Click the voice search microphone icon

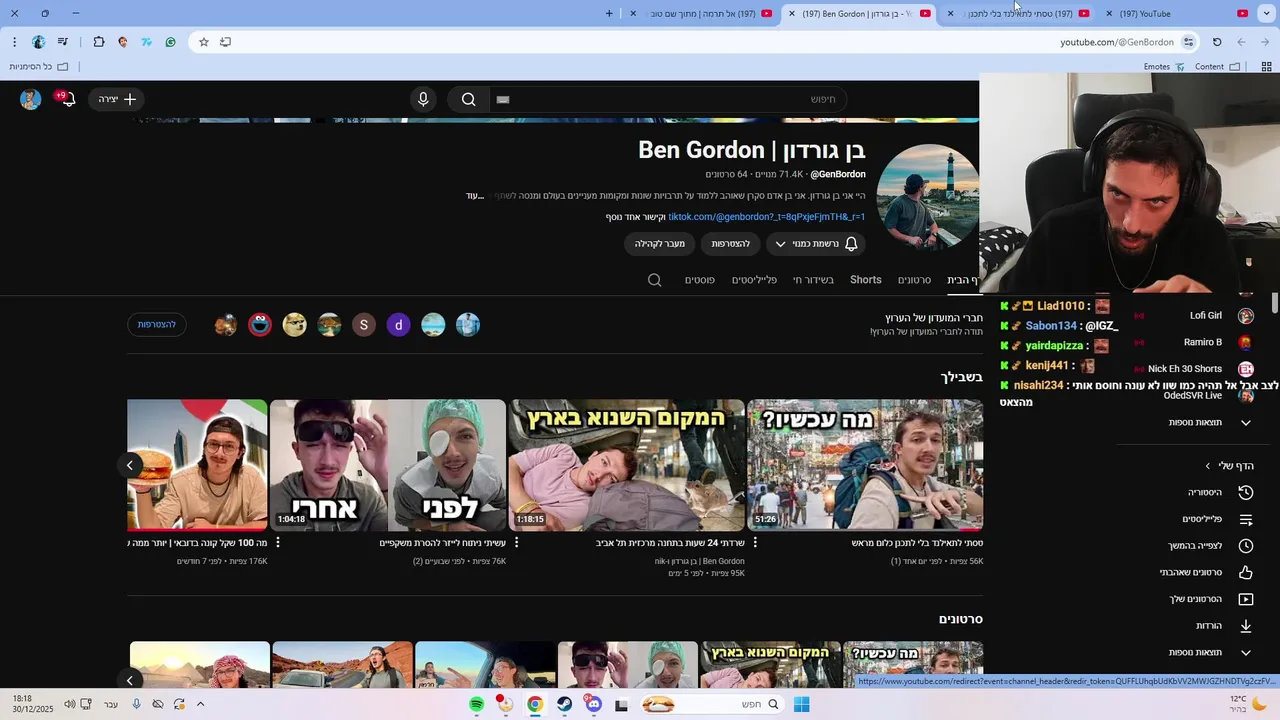[423, 99]
